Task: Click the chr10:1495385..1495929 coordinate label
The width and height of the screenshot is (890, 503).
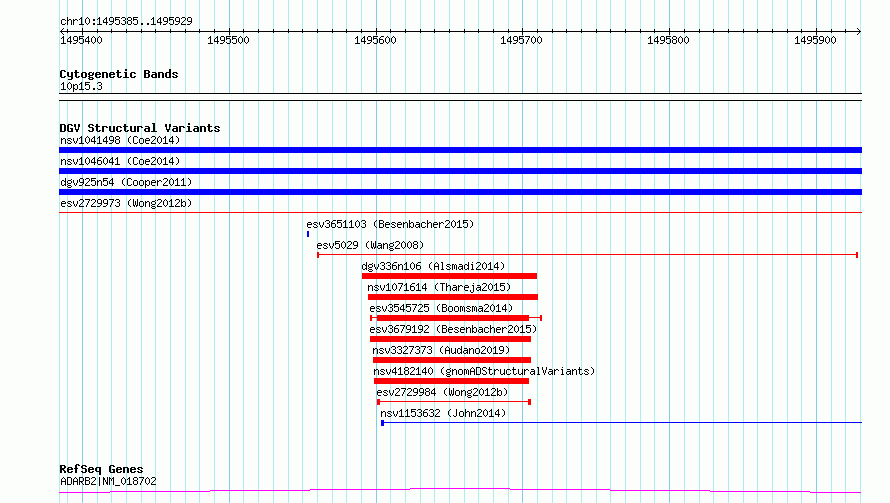Action: pos(126,21)
